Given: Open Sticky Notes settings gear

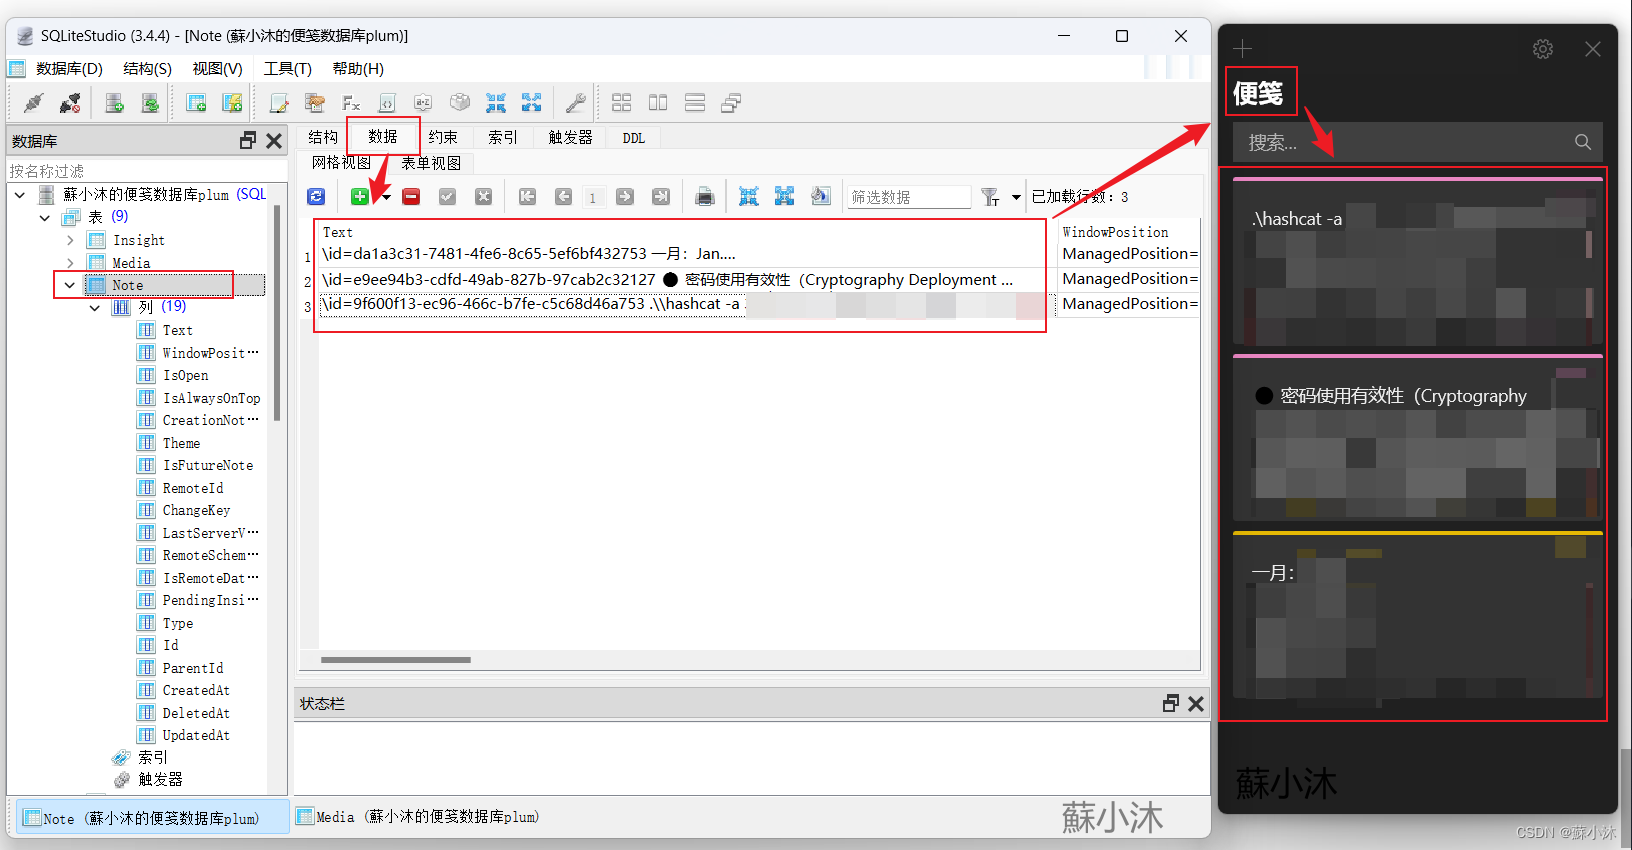Looking at the screenshot, I should tap(1543, 49).
